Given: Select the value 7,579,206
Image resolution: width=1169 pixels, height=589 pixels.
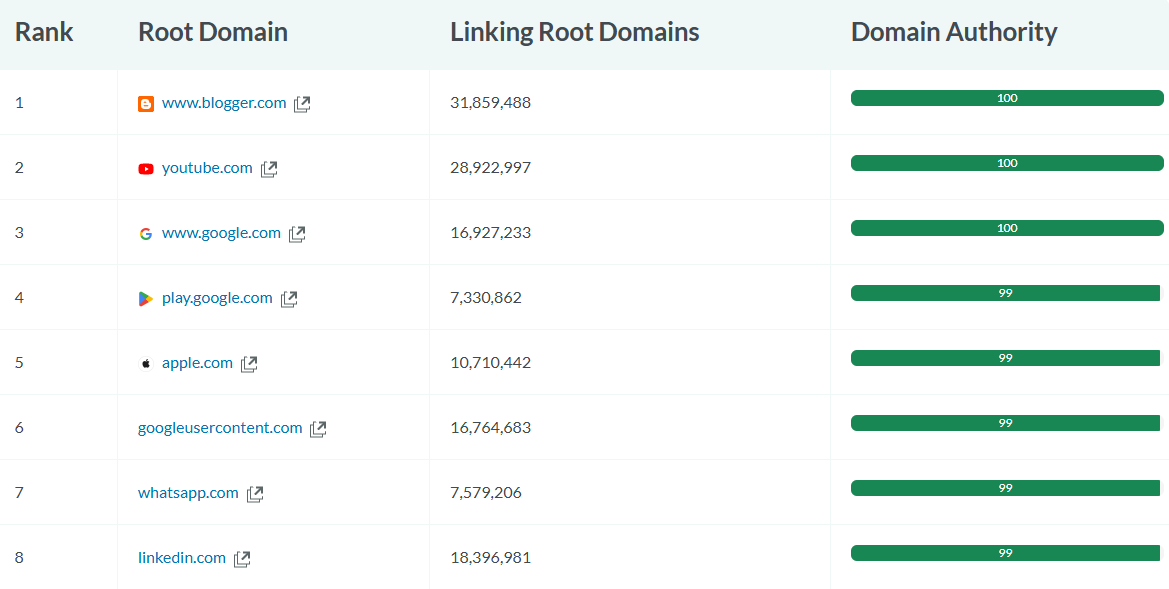Looking at the screenshot, I should pos(486,492).
